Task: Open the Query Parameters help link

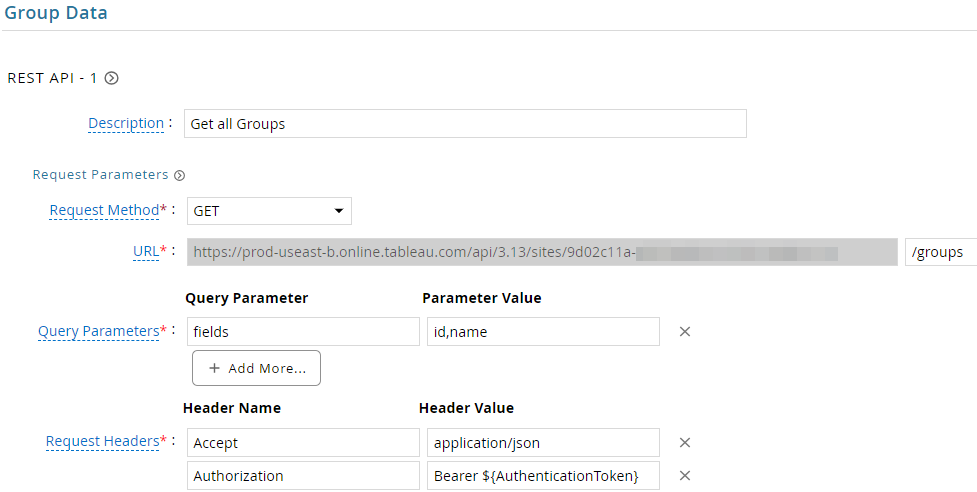Action: [x=98, y=331]
